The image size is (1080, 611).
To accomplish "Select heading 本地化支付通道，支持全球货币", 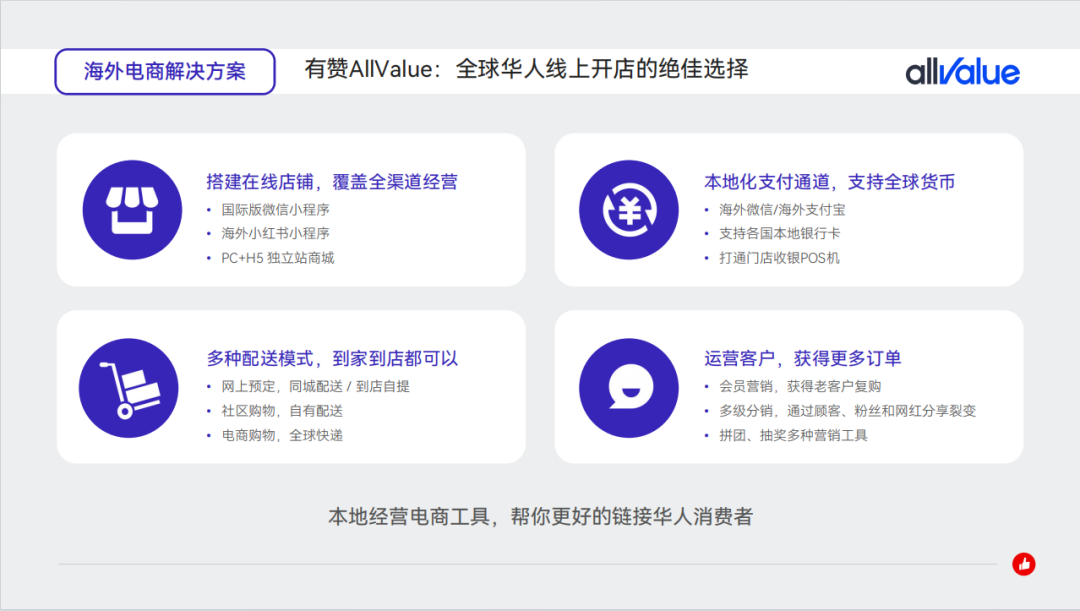I will (x=829, y=182).
